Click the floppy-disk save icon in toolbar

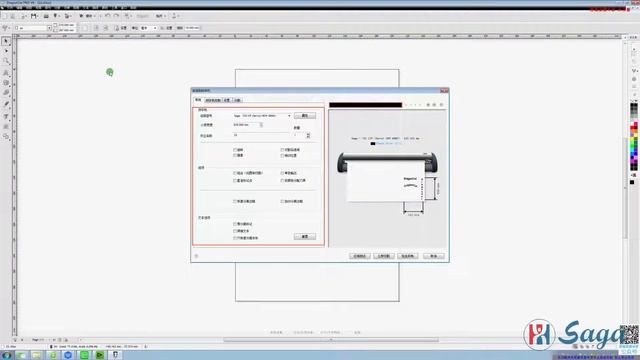[x=34, y=16]
